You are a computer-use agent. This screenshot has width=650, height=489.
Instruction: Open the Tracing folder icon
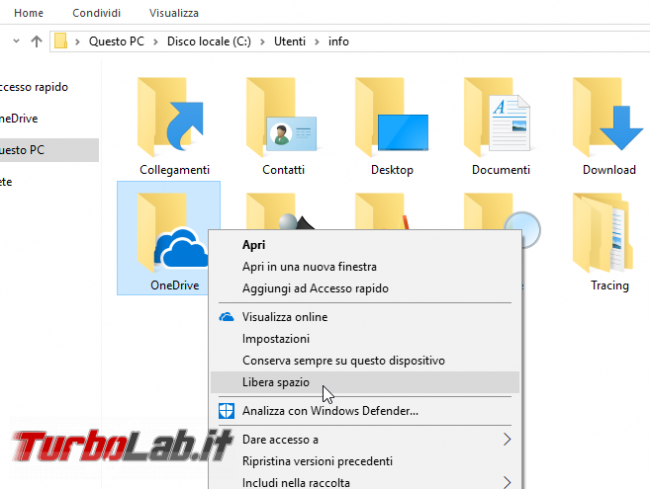coord(603,233)
